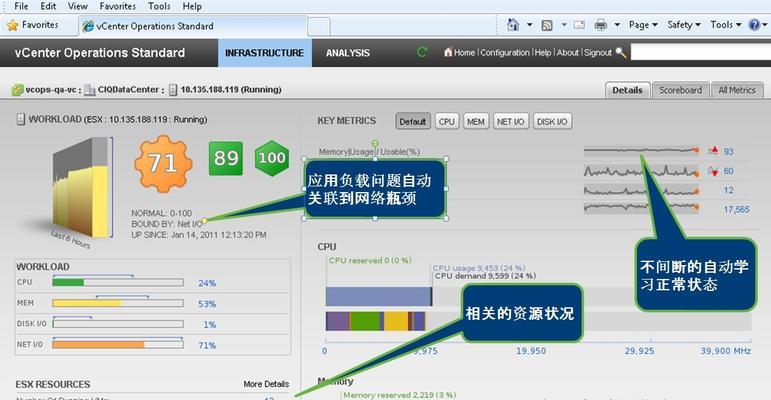Click the multicolored CPU breakdown bar
Screen dimensions: 771x400
(x=375, y=321)
